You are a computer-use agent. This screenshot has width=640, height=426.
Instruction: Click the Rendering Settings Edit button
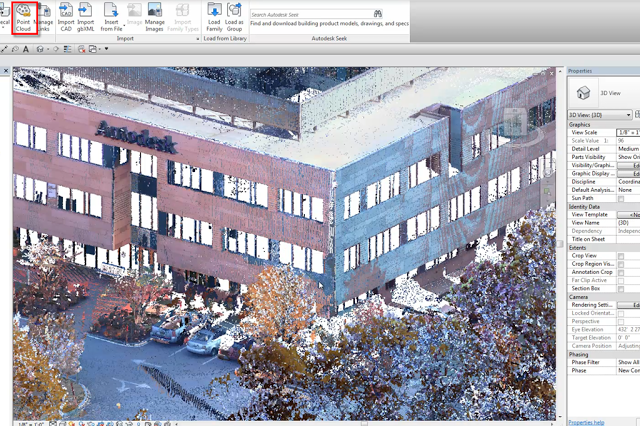coord(629,305)
